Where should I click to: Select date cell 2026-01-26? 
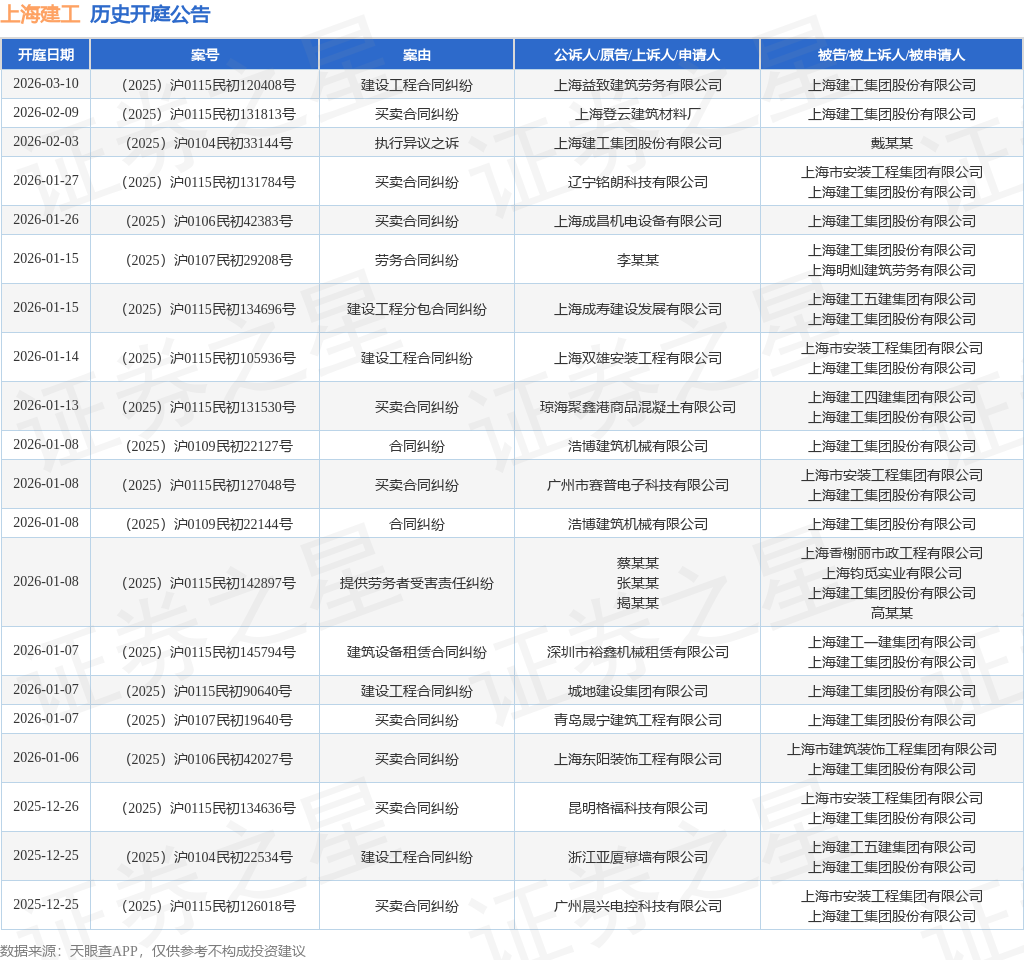point(46,219)
